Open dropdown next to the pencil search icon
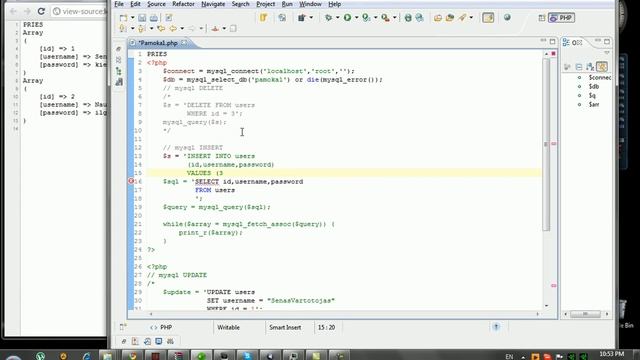Viewport: 640px width, 360px height. [471, 18]
